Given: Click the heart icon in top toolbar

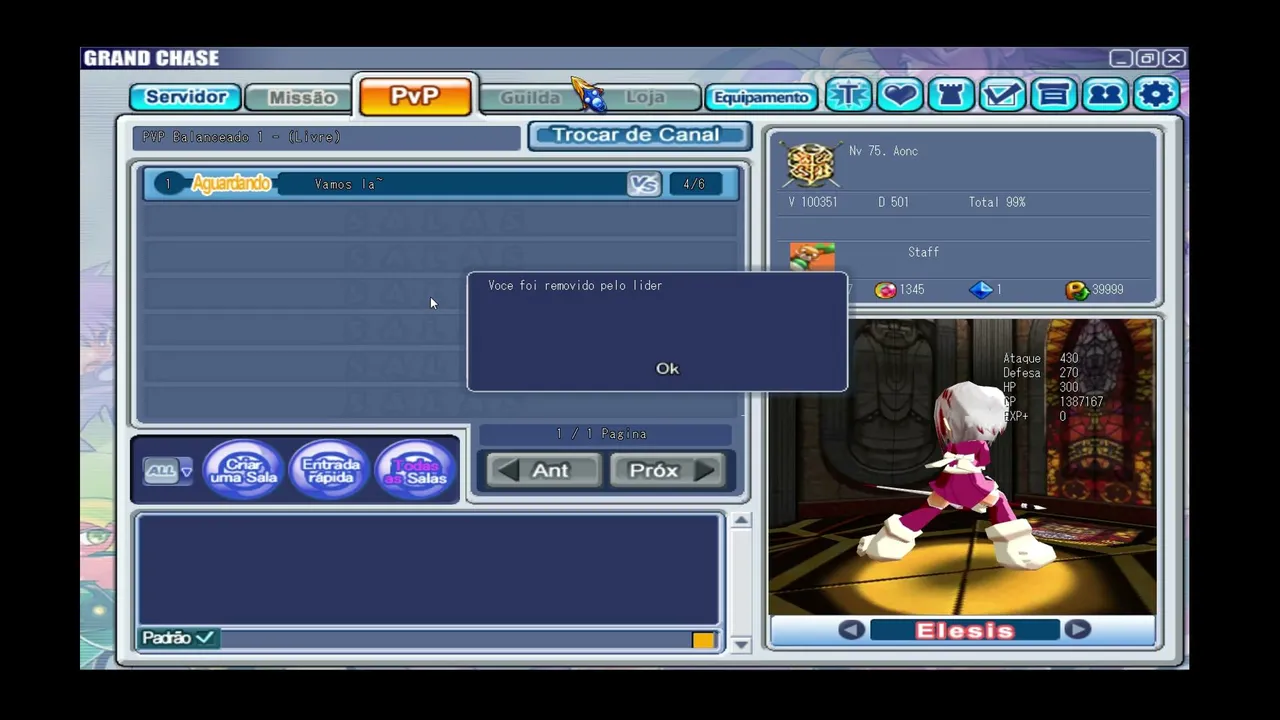Looking at the screenshot, I should [x=900, y=96].
